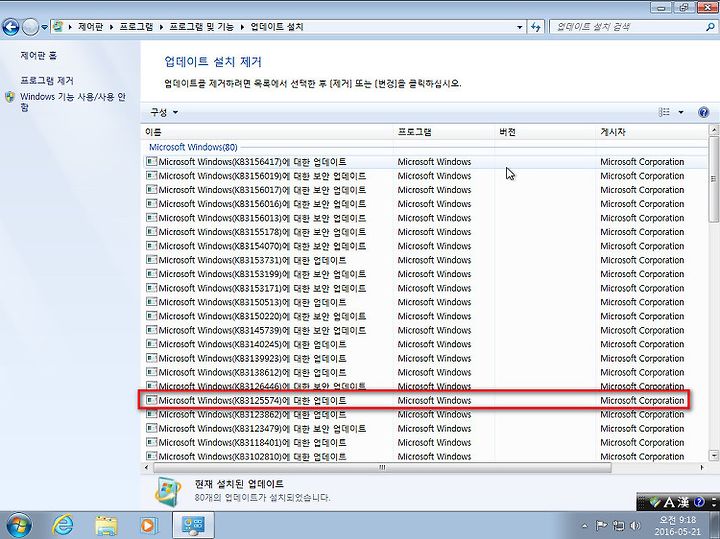720x539 pixels.
Task: Select the KB3150513 update row
Action: pos(425,302)
